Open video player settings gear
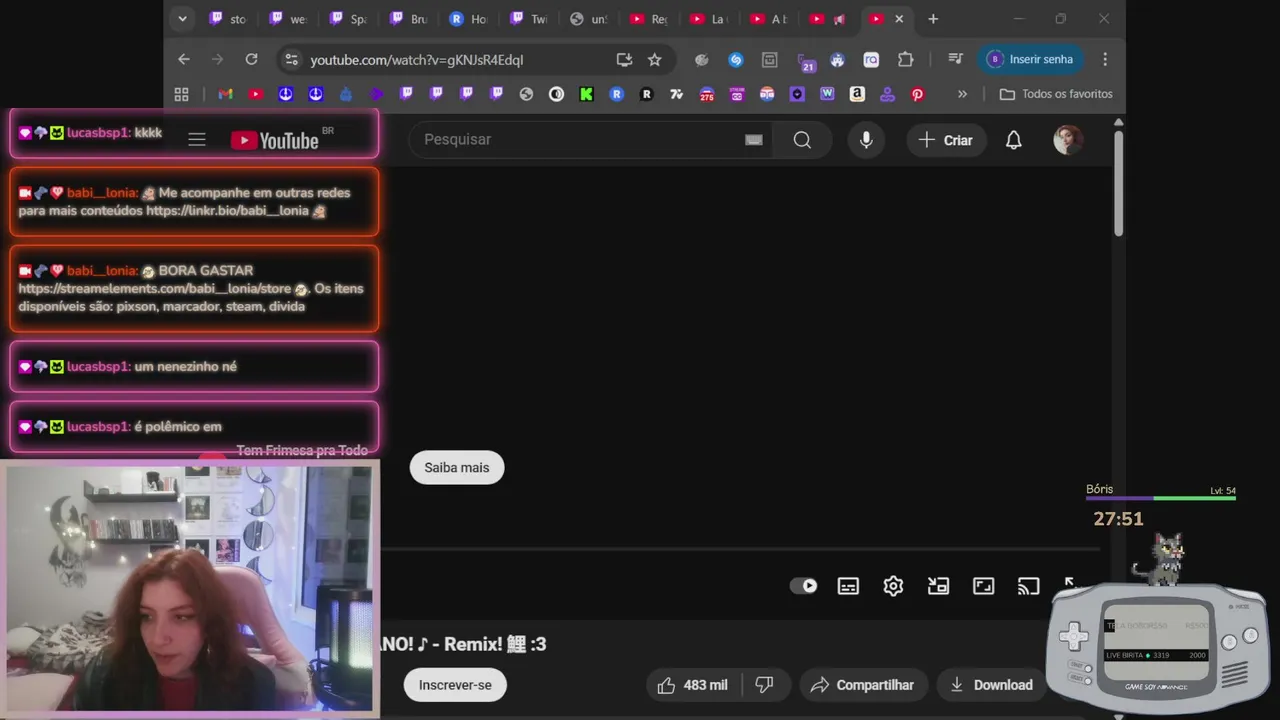 (x=893, y=586)
